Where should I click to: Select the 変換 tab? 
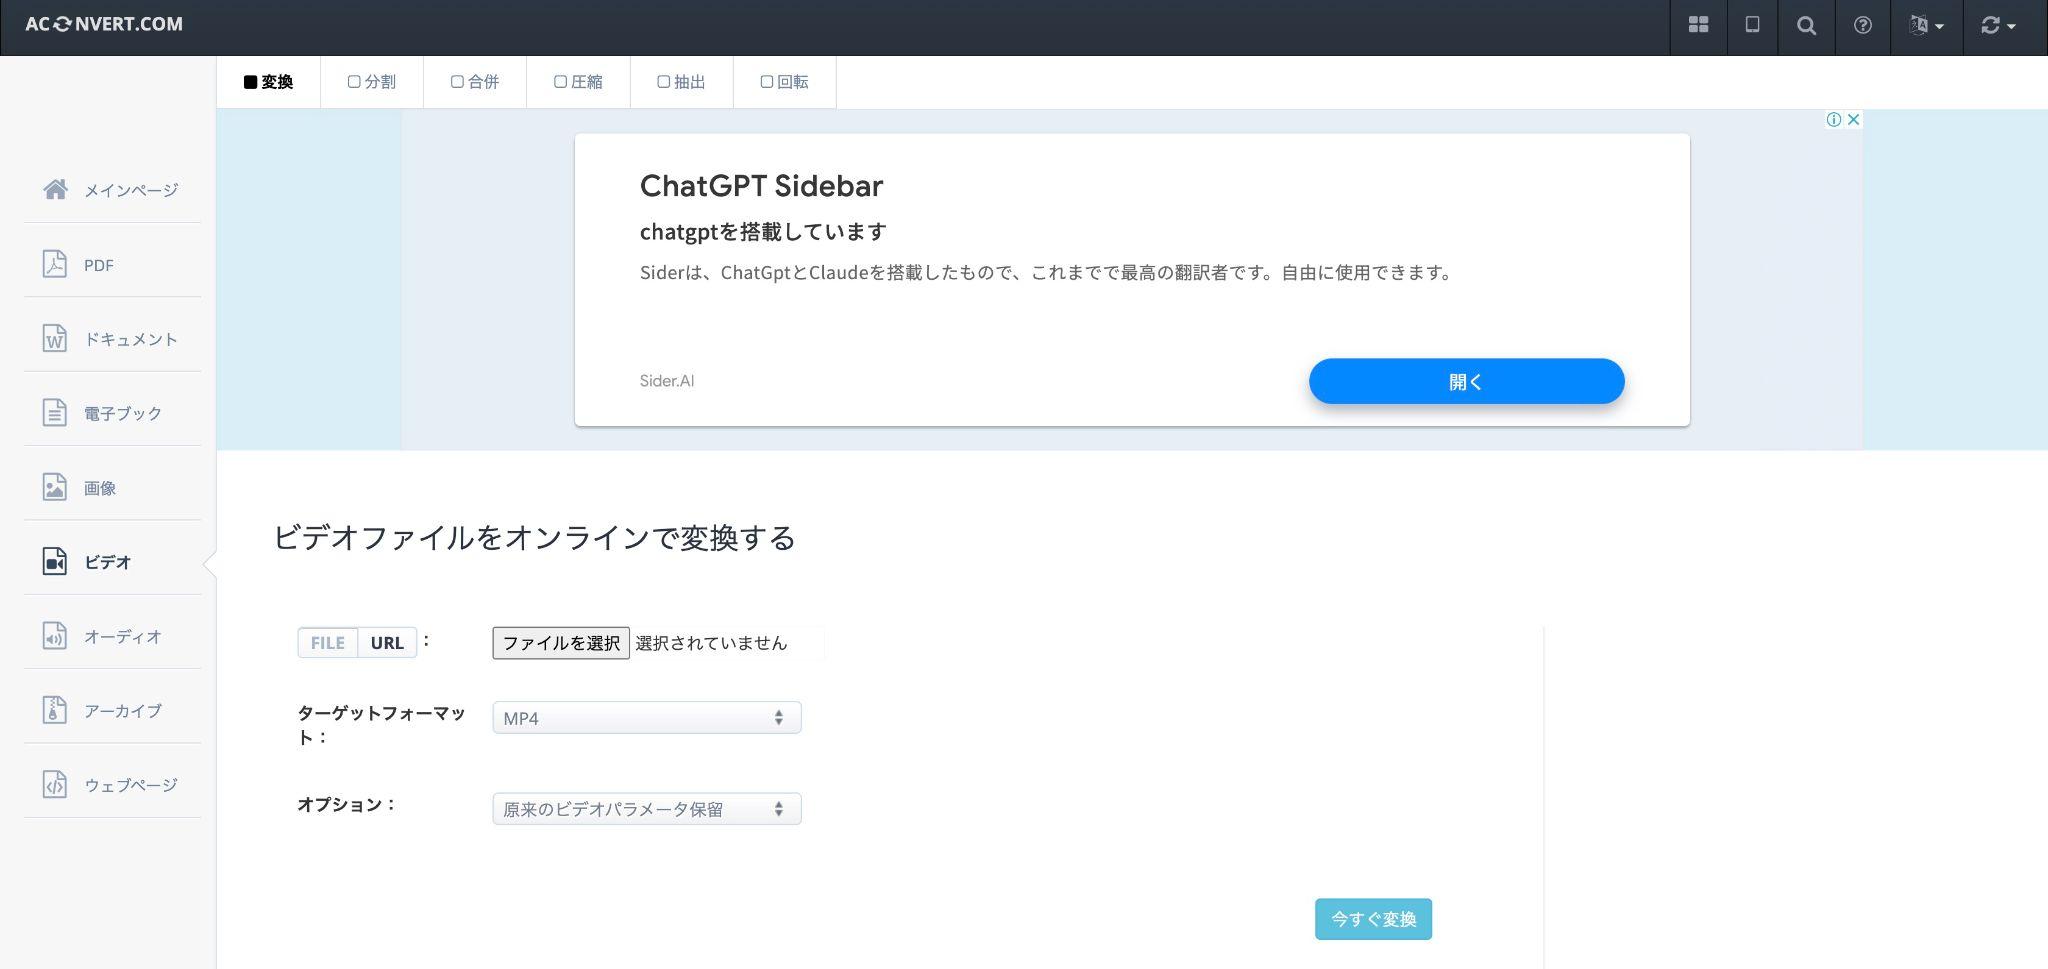[268, 82]
